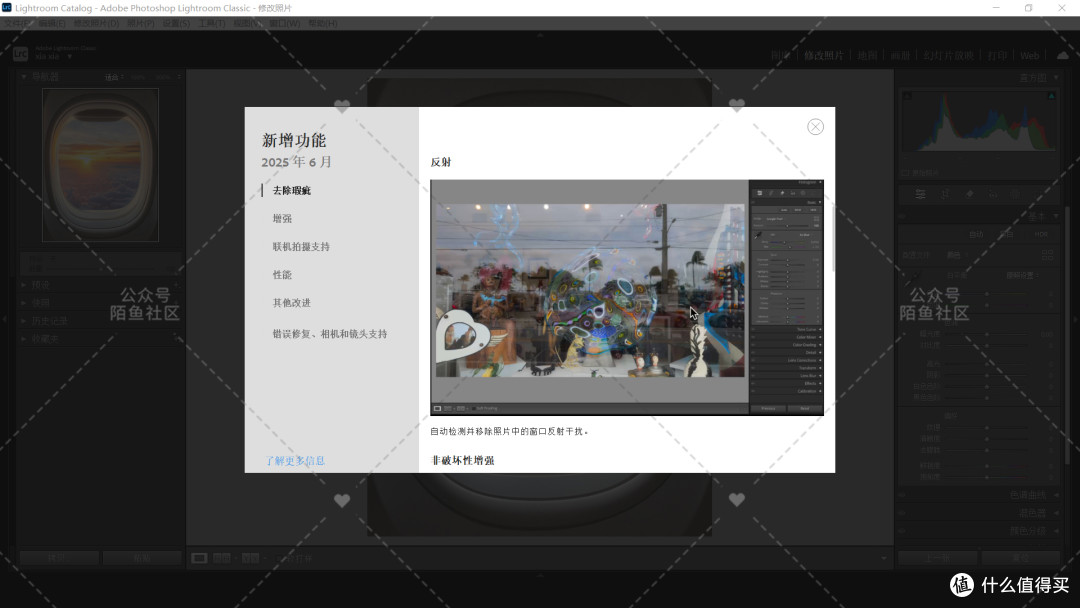Viewport: 1080px width, 608px height.
Task: Open 性能 section in the dialog
Action: click(282, 275)
